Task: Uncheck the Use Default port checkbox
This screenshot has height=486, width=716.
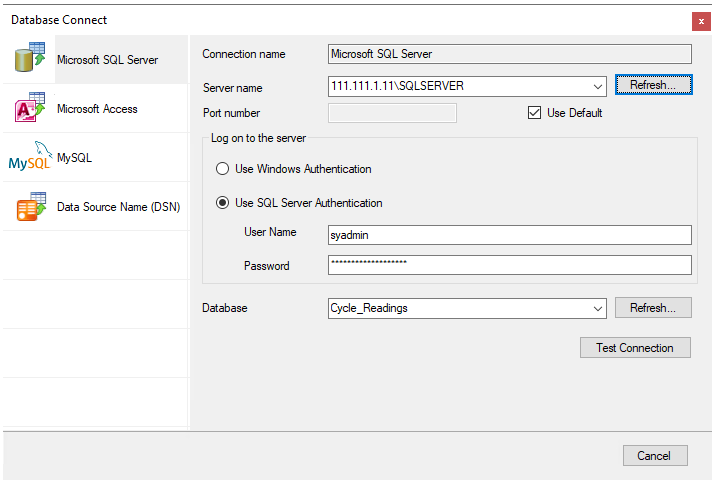Action: point(534,112)
